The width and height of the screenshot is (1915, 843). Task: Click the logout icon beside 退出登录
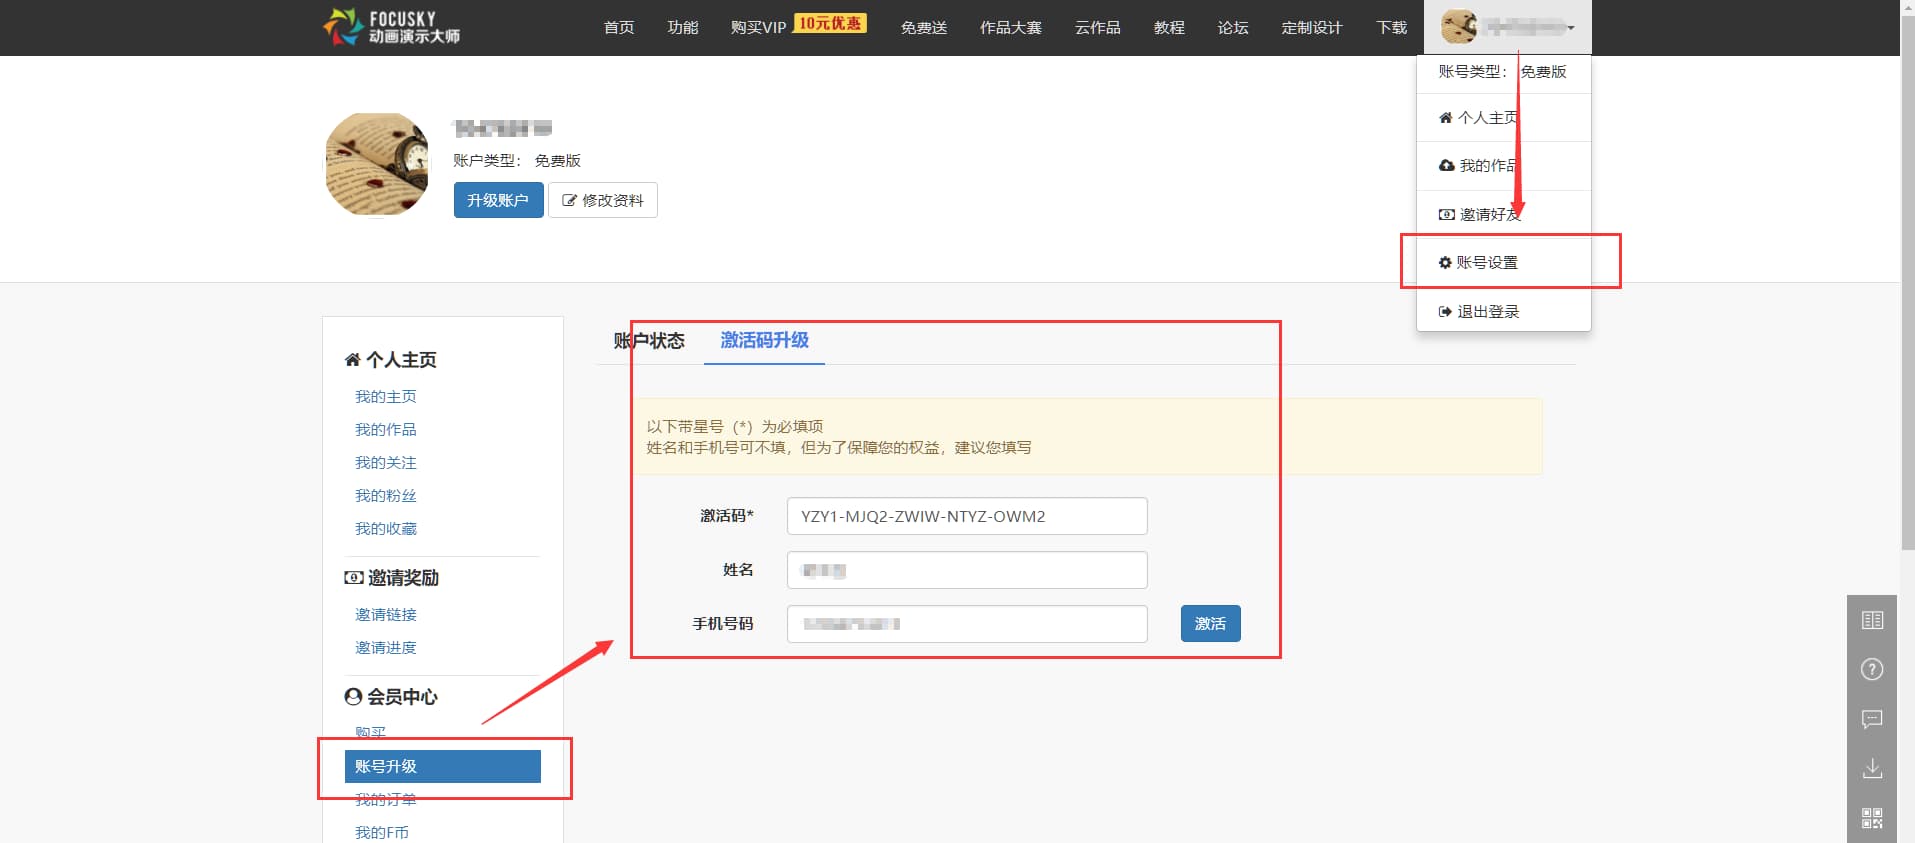pos(1445,311)
